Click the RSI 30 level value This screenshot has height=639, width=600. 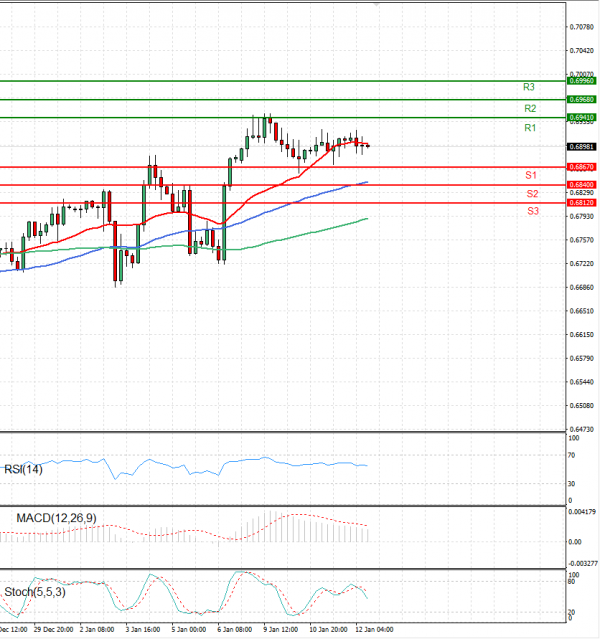571,484
